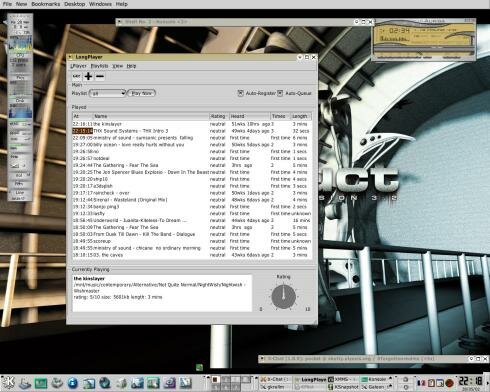Screen dimensions: 490x392
Task: Click the LongPlayer taskbar button
Action: click(x=310, y=379)
